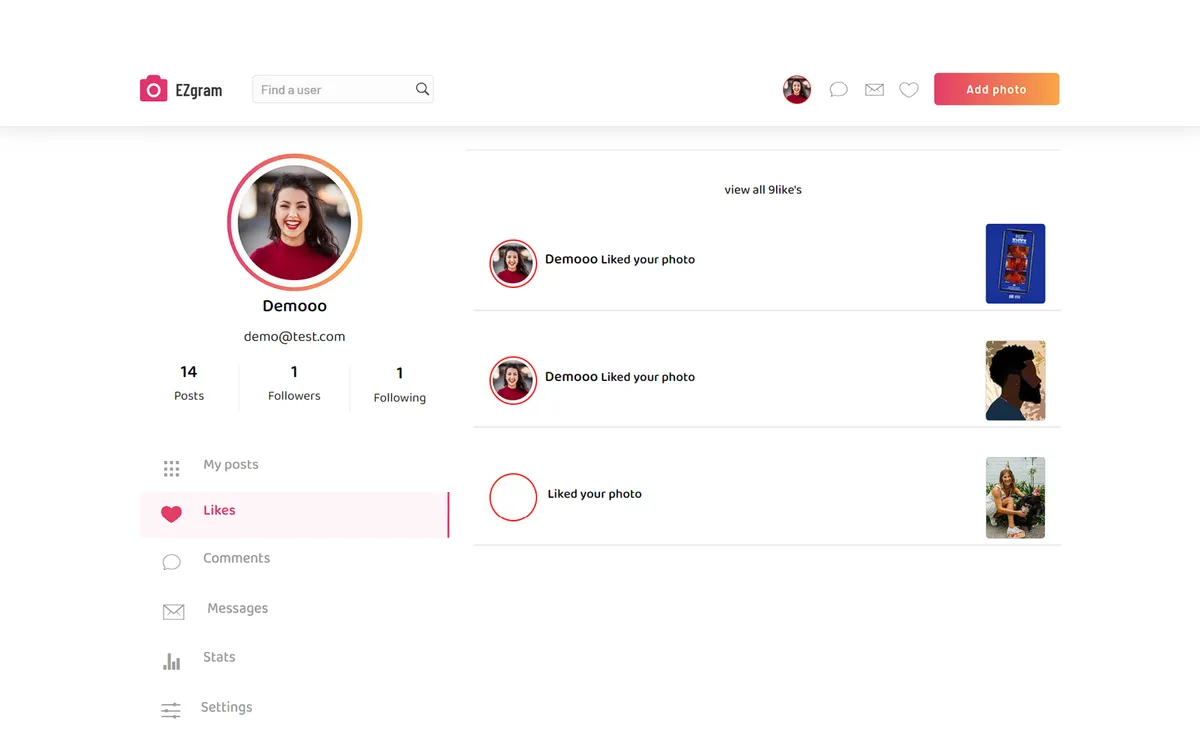Click the empty avatar circle in the last like
Screen dimensions: 1200x750
click(513, 497)
